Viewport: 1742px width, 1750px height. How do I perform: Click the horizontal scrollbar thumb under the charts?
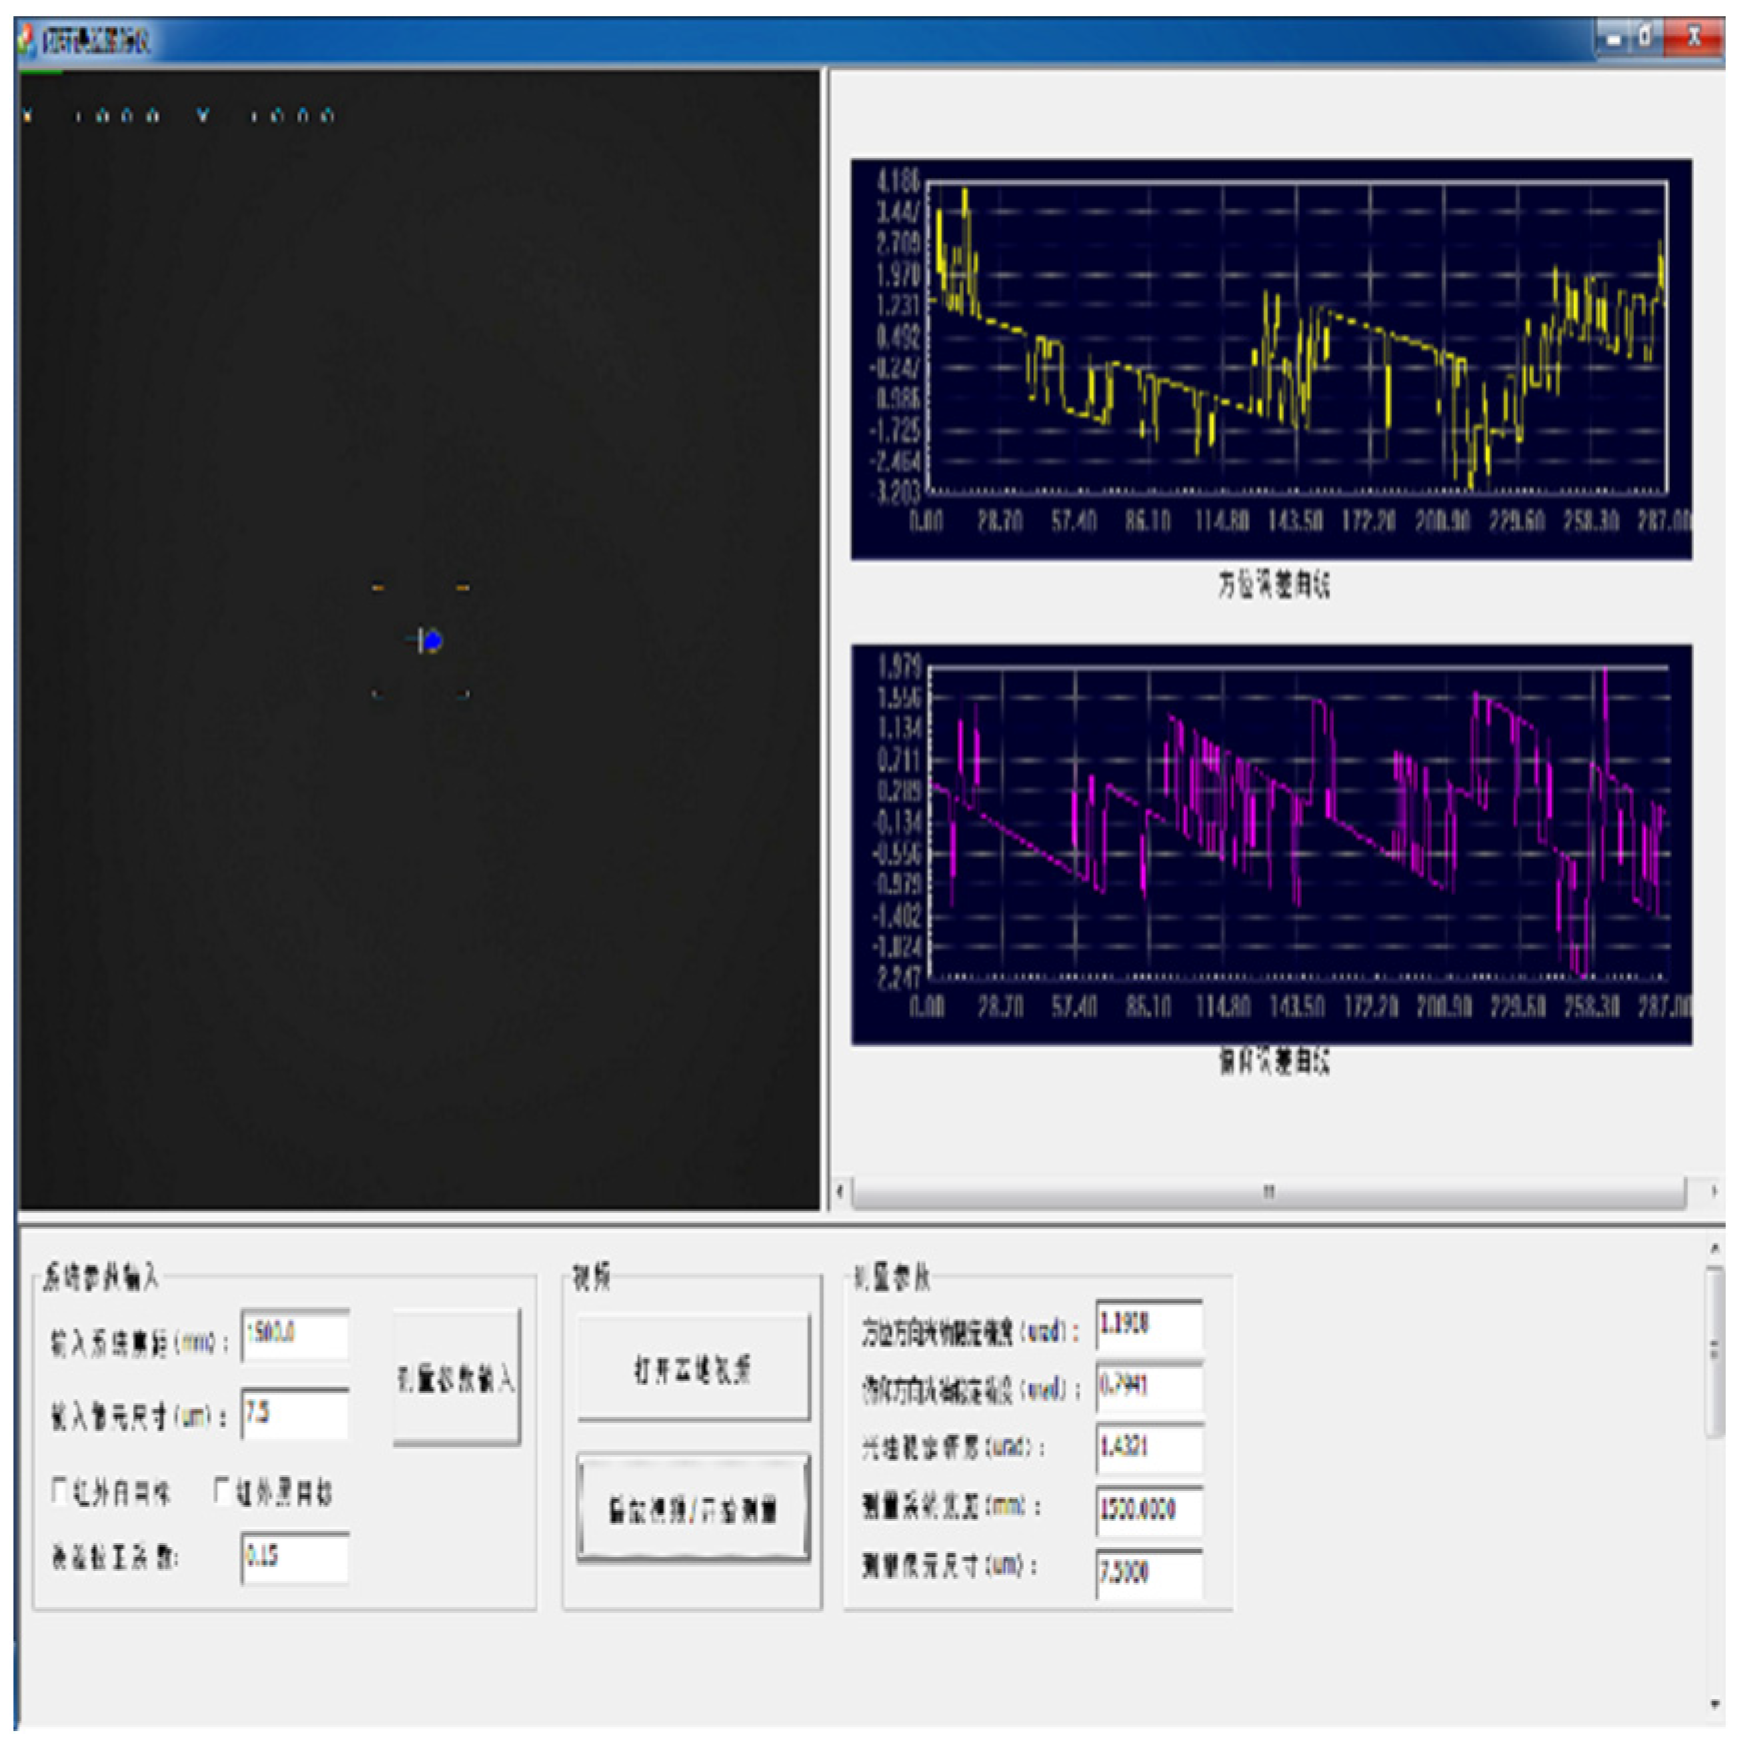[x=1268, y=1191]
